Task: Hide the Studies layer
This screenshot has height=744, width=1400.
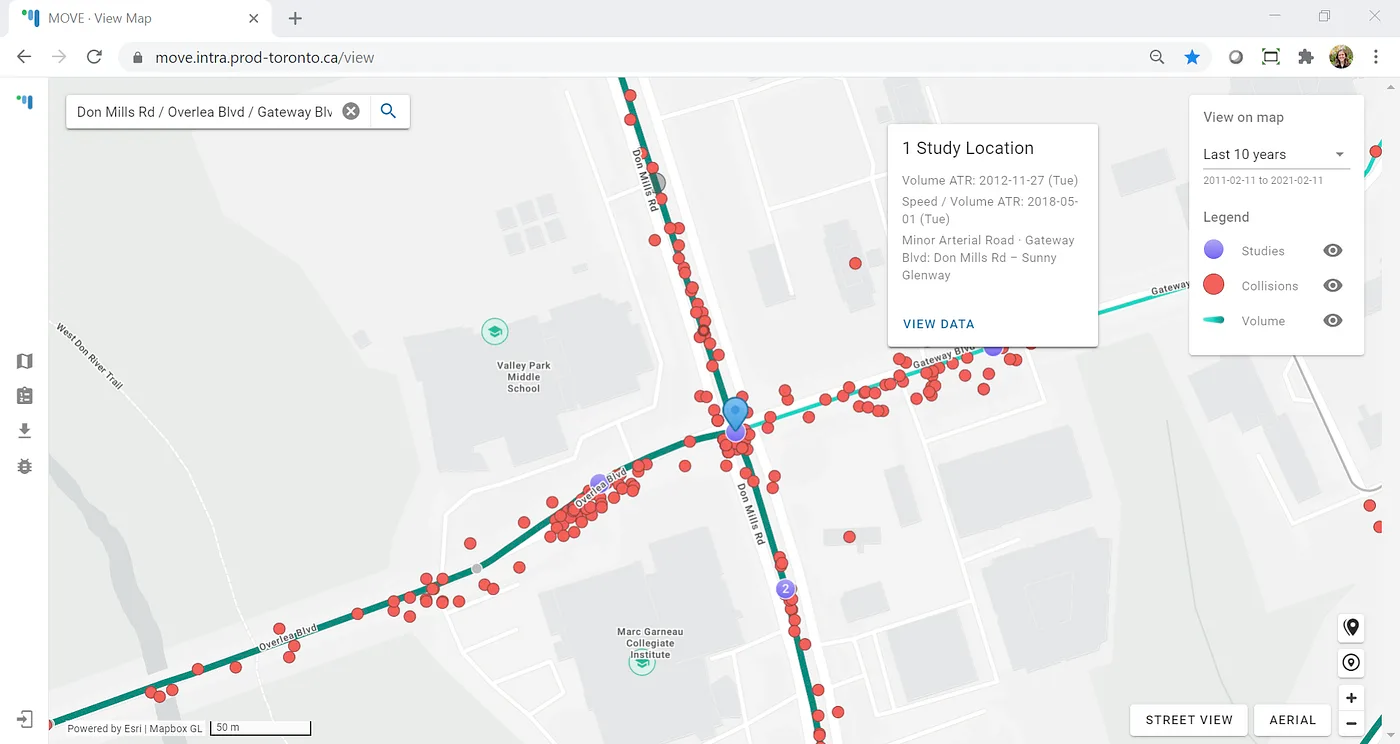Action: [x=1332, y=251]
